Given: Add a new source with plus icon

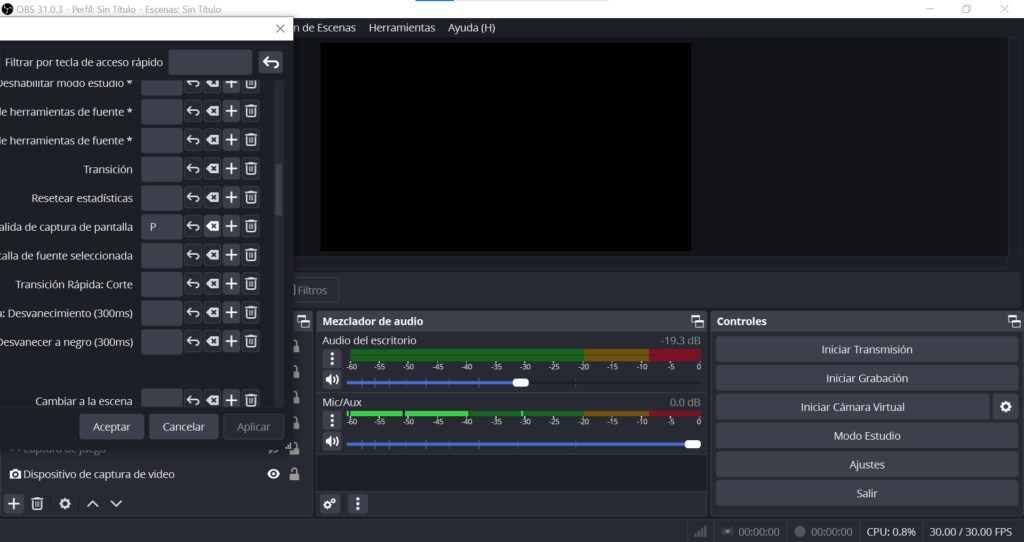Looking at the screenshot, I should pyautogui.click(x=14, y=504).
